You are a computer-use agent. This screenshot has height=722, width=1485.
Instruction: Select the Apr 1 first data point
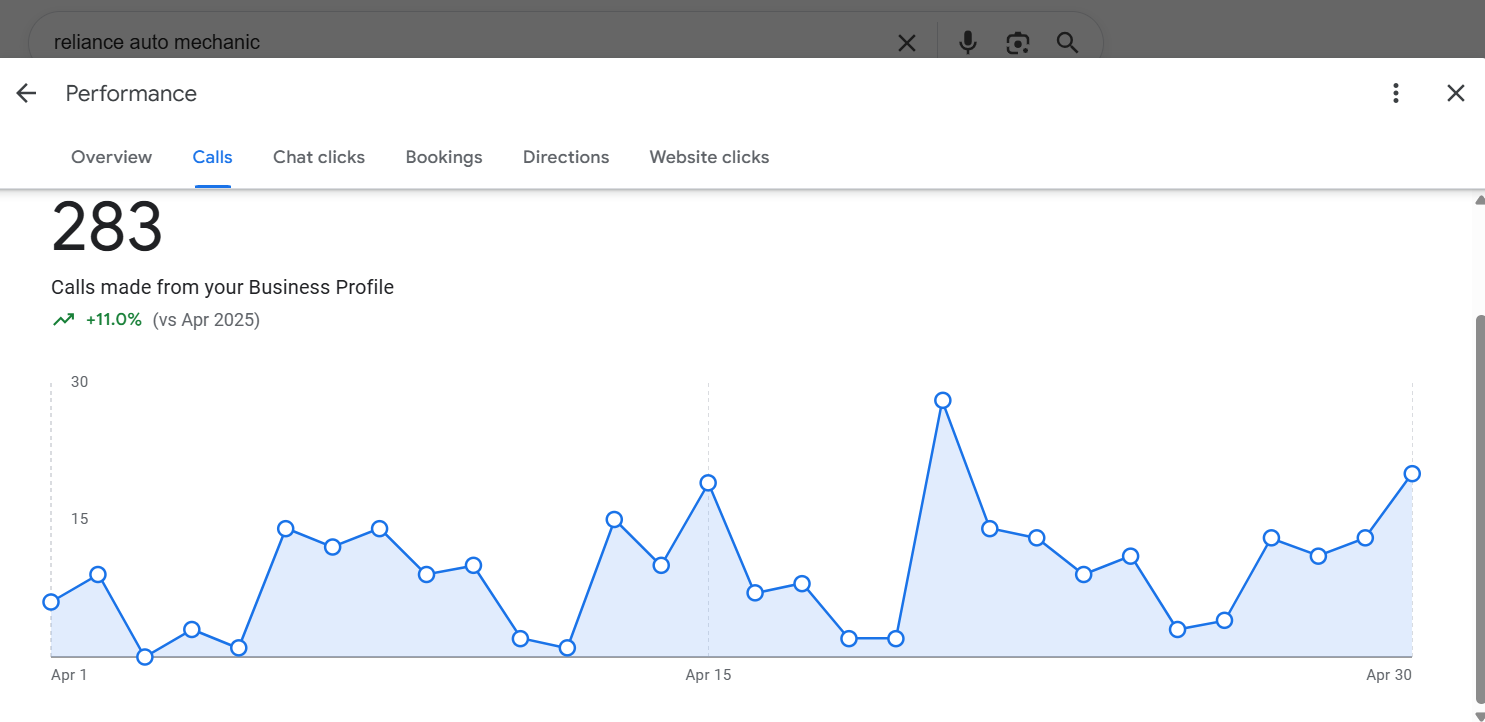(x=51, y=602)
